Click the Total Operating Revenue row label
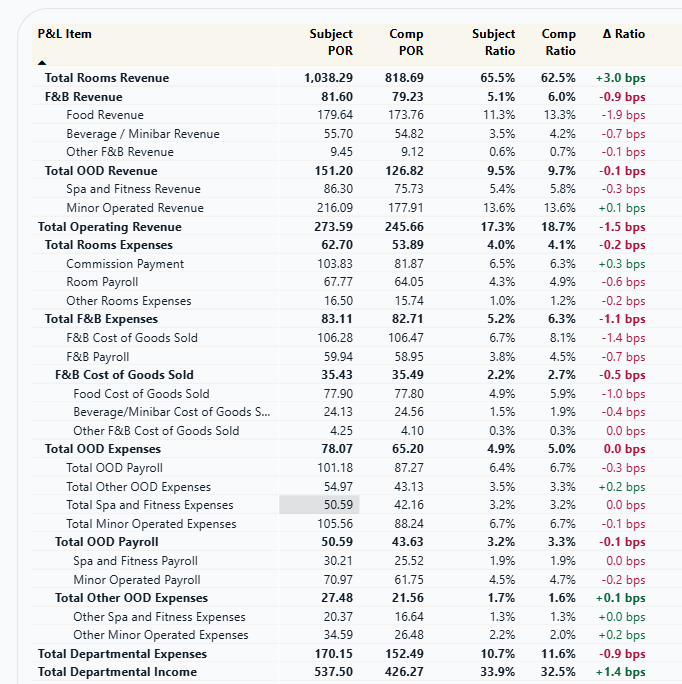This screenshot has height=684, width=682. [110, 227]
